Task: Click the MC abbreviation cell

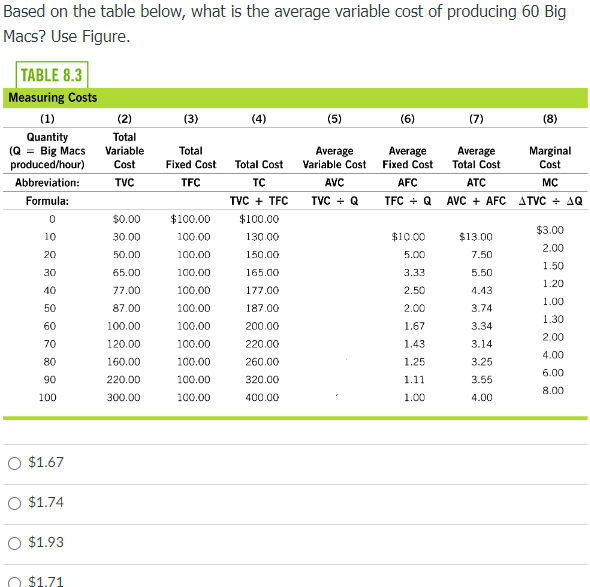Action: pyautogui.click(x=550, y=182)
